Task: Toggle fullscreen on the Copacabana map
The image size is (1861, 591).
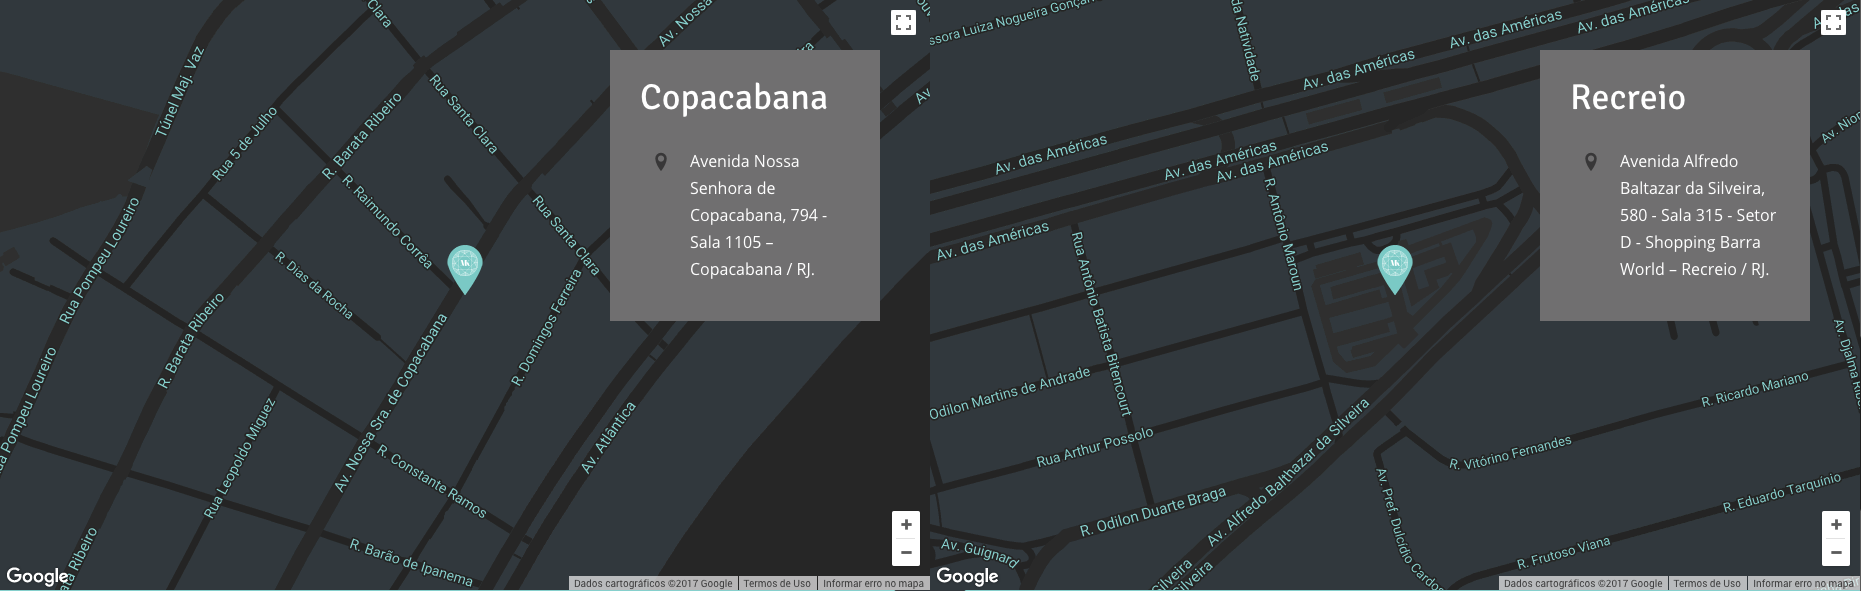Action: pos(903,23)
